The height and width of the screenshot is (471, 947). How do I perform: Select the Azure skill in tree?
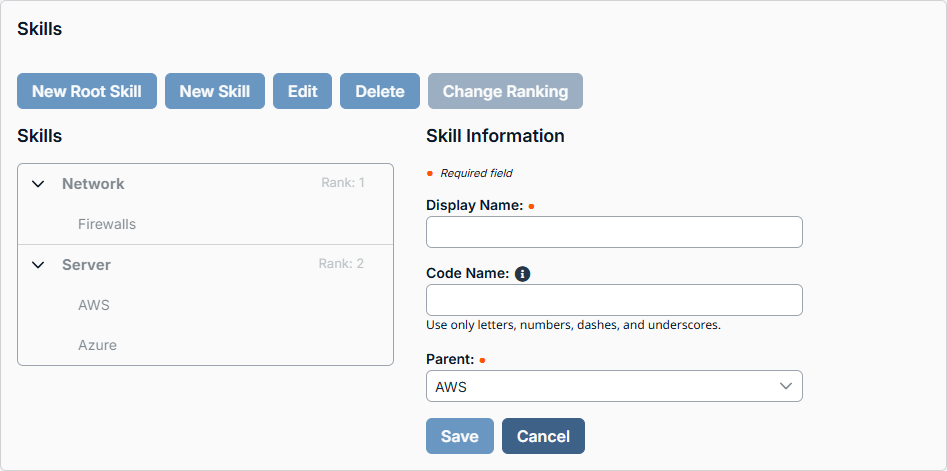point(98,345)
